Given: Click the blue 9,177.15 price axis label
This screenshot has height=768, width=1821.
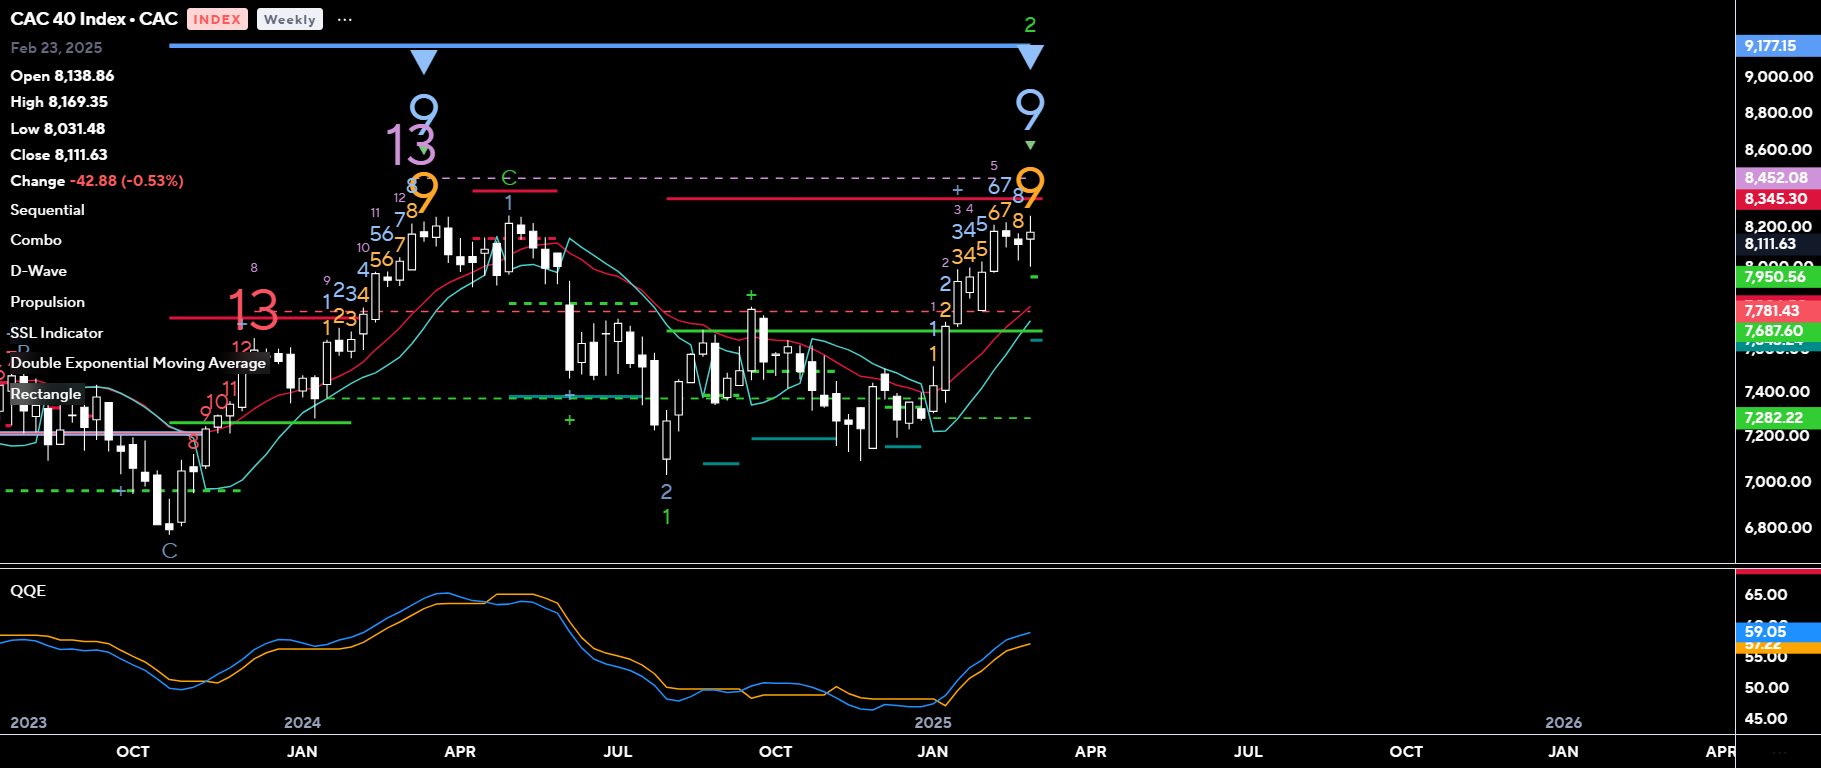Looking at the screenshot, I should click(x=1770, y=46).
